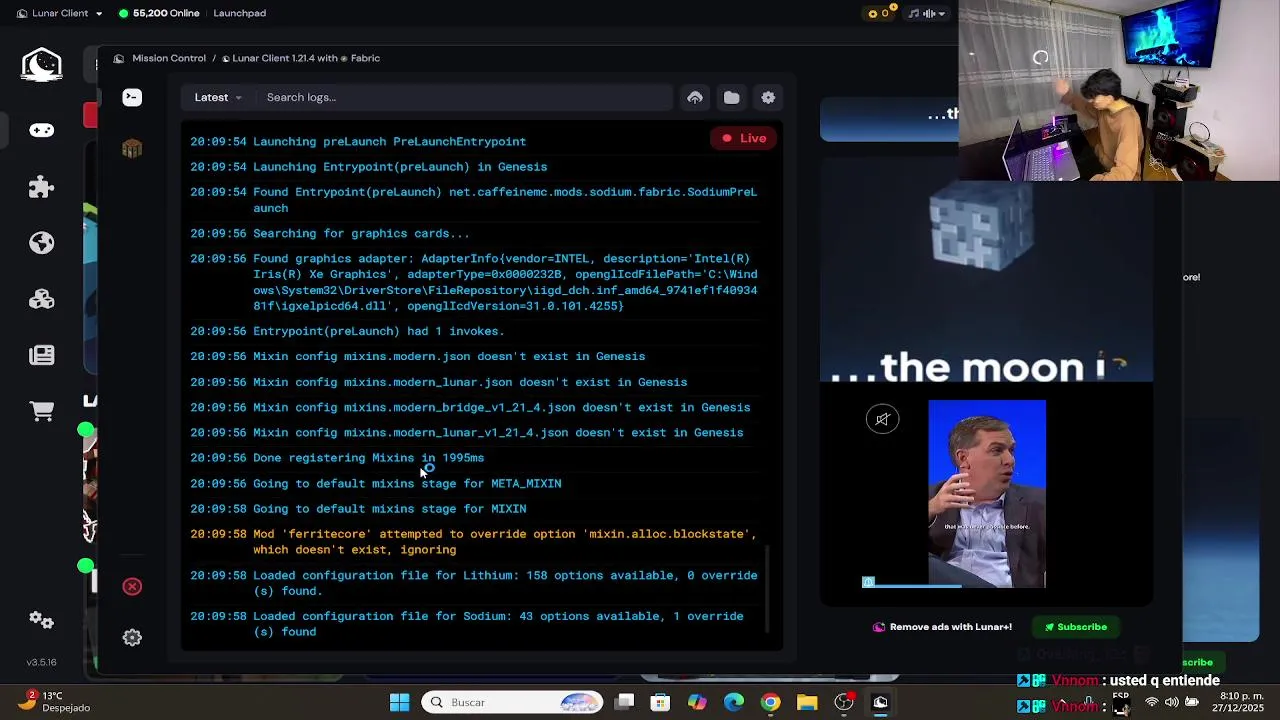
Task: Open the gamepad section in the sidebar
Action: pos(42,130)
